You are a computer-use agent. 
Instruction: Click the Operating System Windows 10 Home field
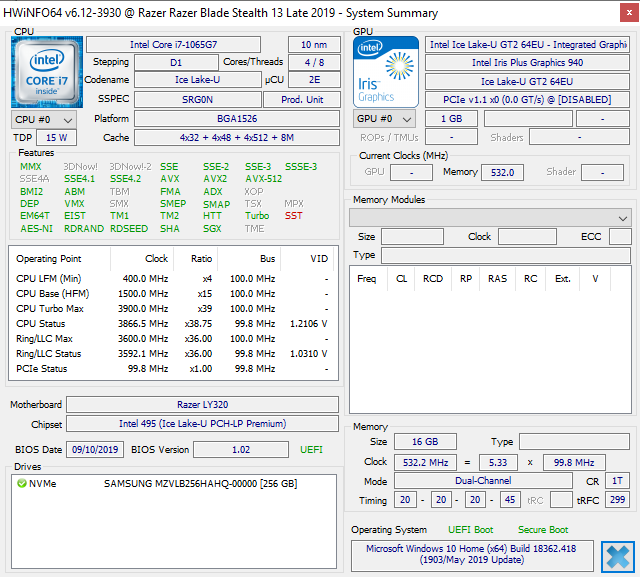click(x=472, y=555)
